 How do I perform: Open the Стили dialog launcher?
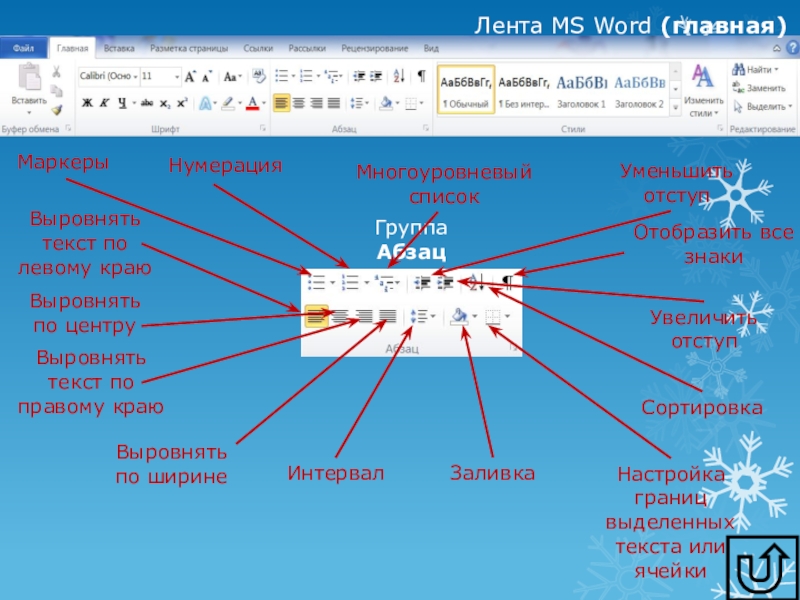tap(720, 129)
